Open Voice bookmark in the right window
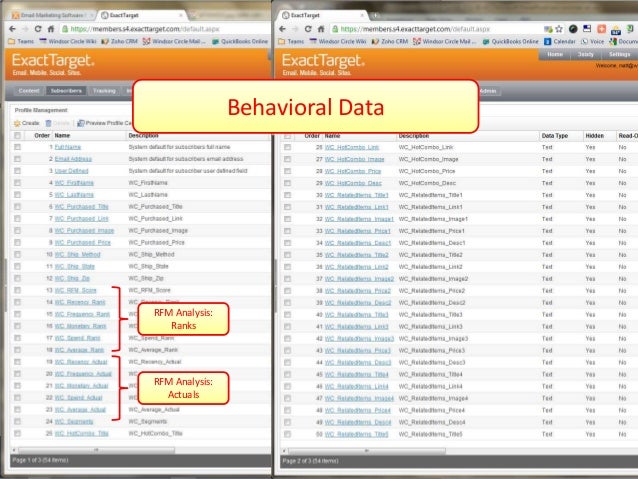This screenshot has width=638, height=479. pos(592,42)
